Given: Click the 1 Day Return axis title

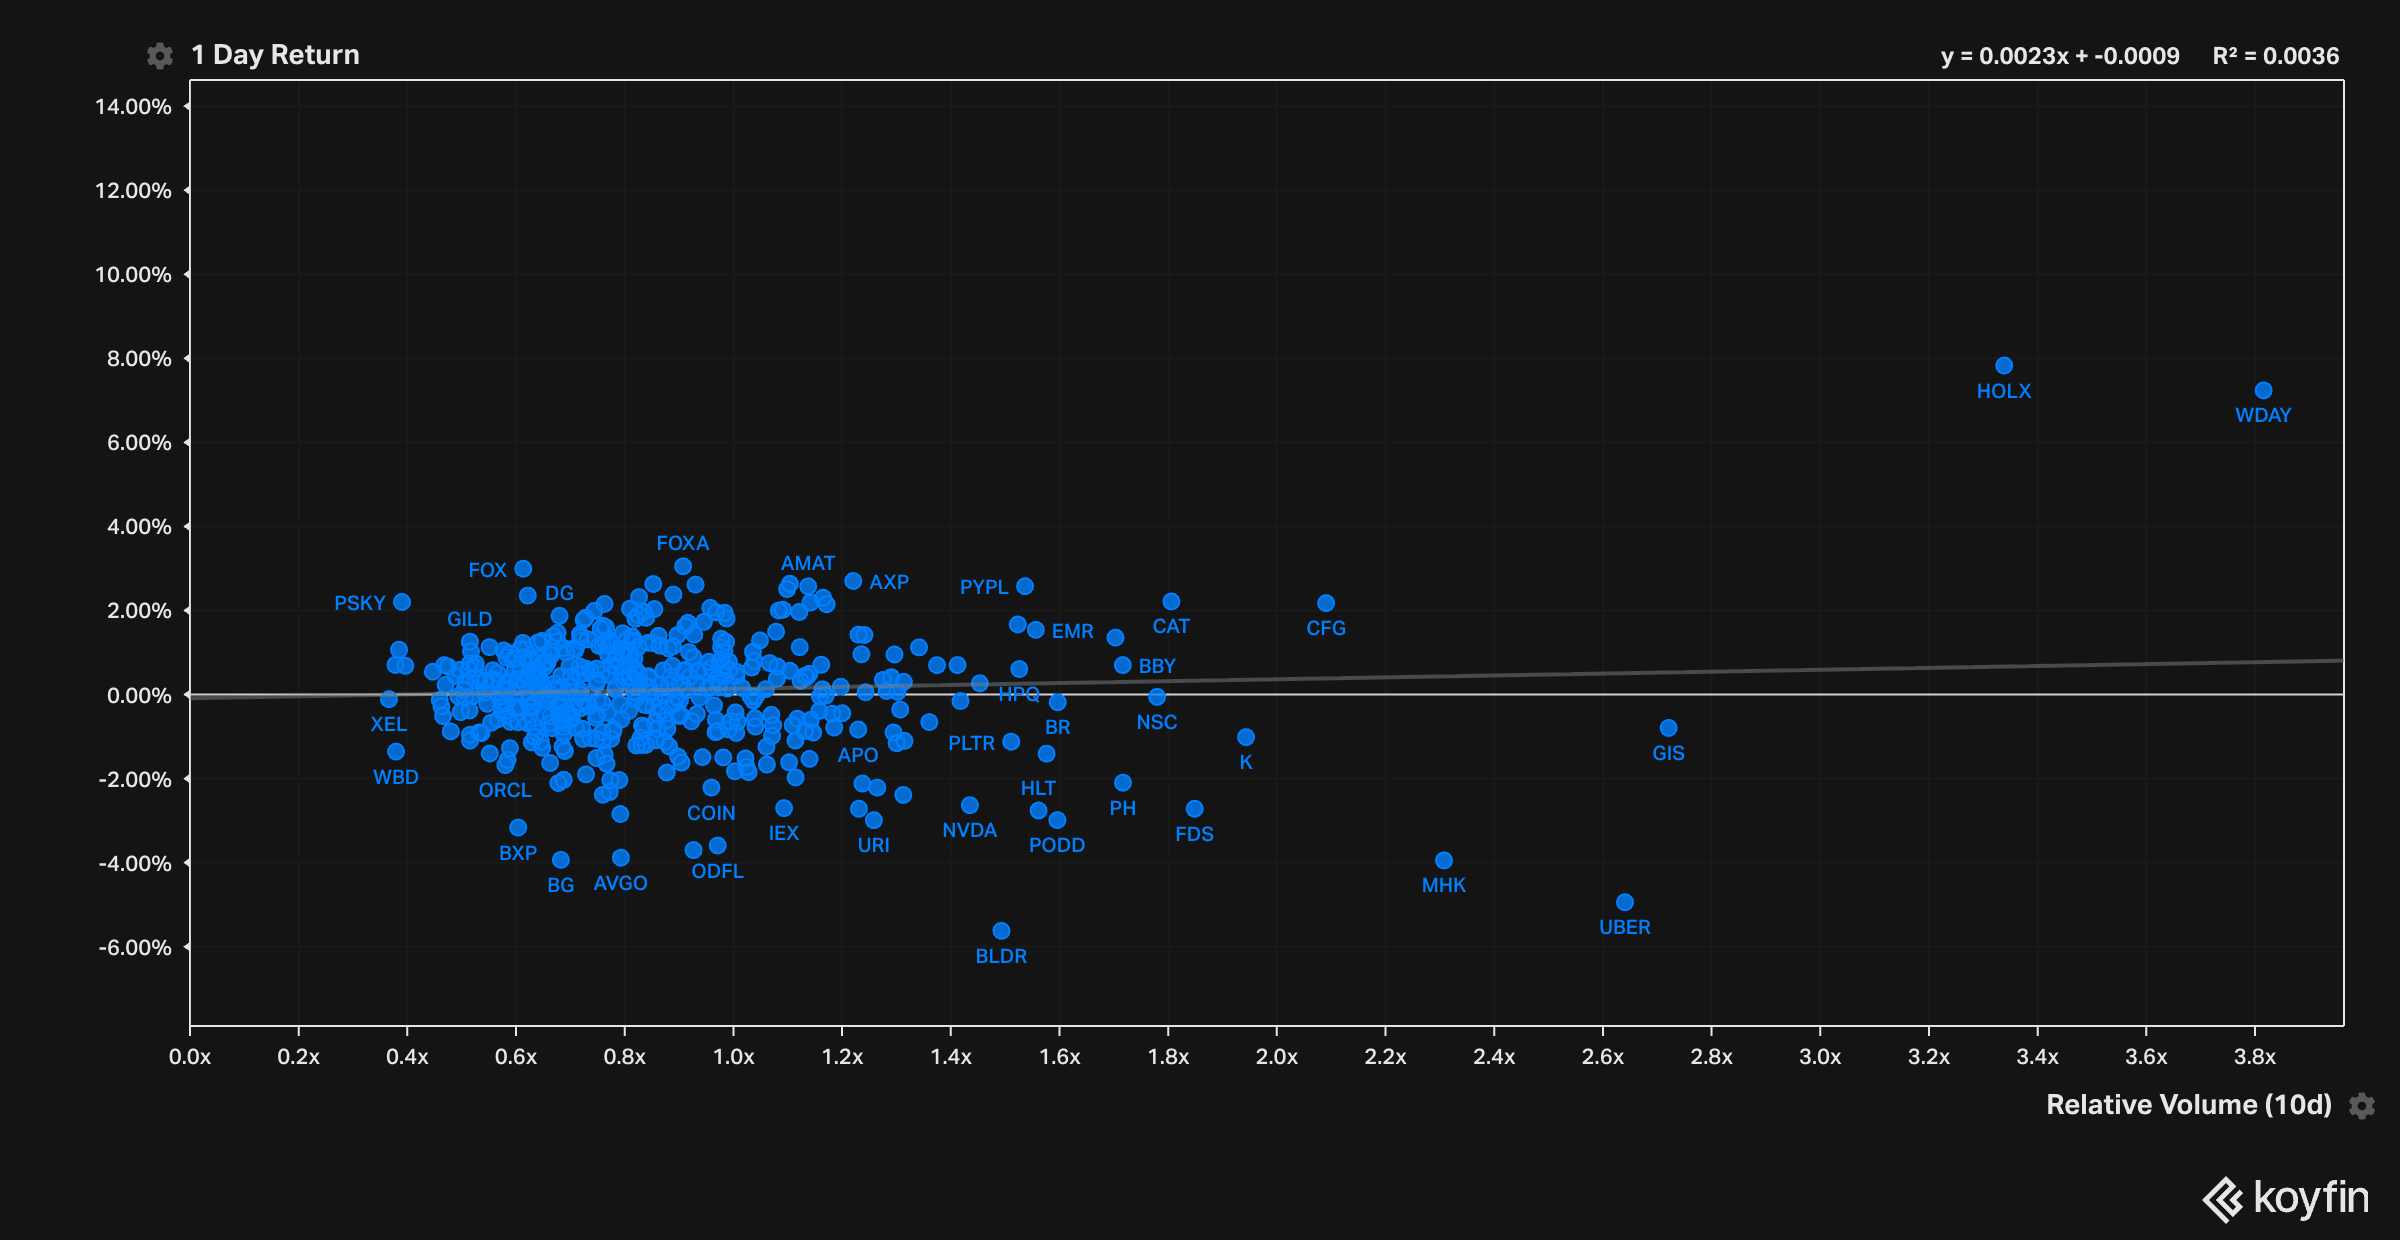Looking at the screenshot, I should coord(275,55).
